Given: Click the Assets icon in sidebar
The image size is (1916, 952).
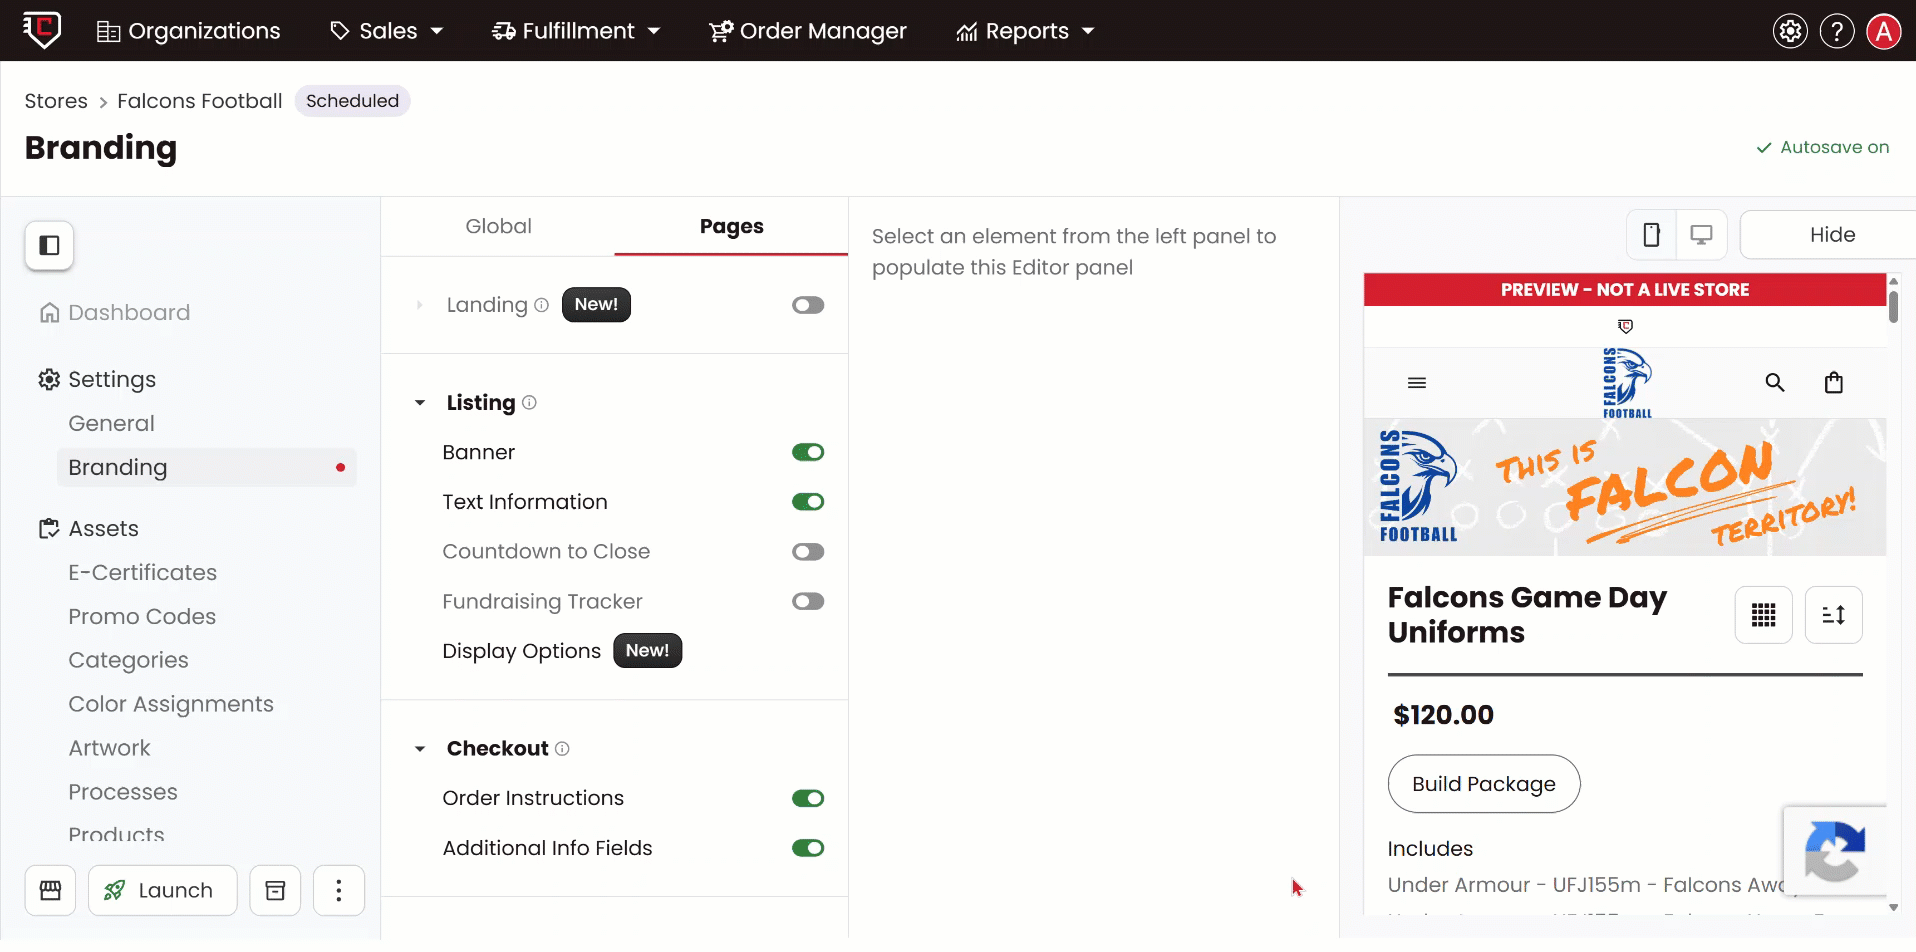Looking at the screenshot, I should click(49, 529).
